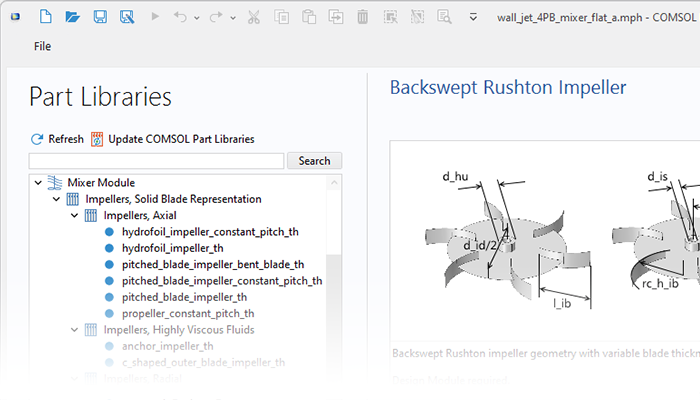Collapse the Mixer Module tree node
This screenshot has height=400, width=700.
pos(38,183)
